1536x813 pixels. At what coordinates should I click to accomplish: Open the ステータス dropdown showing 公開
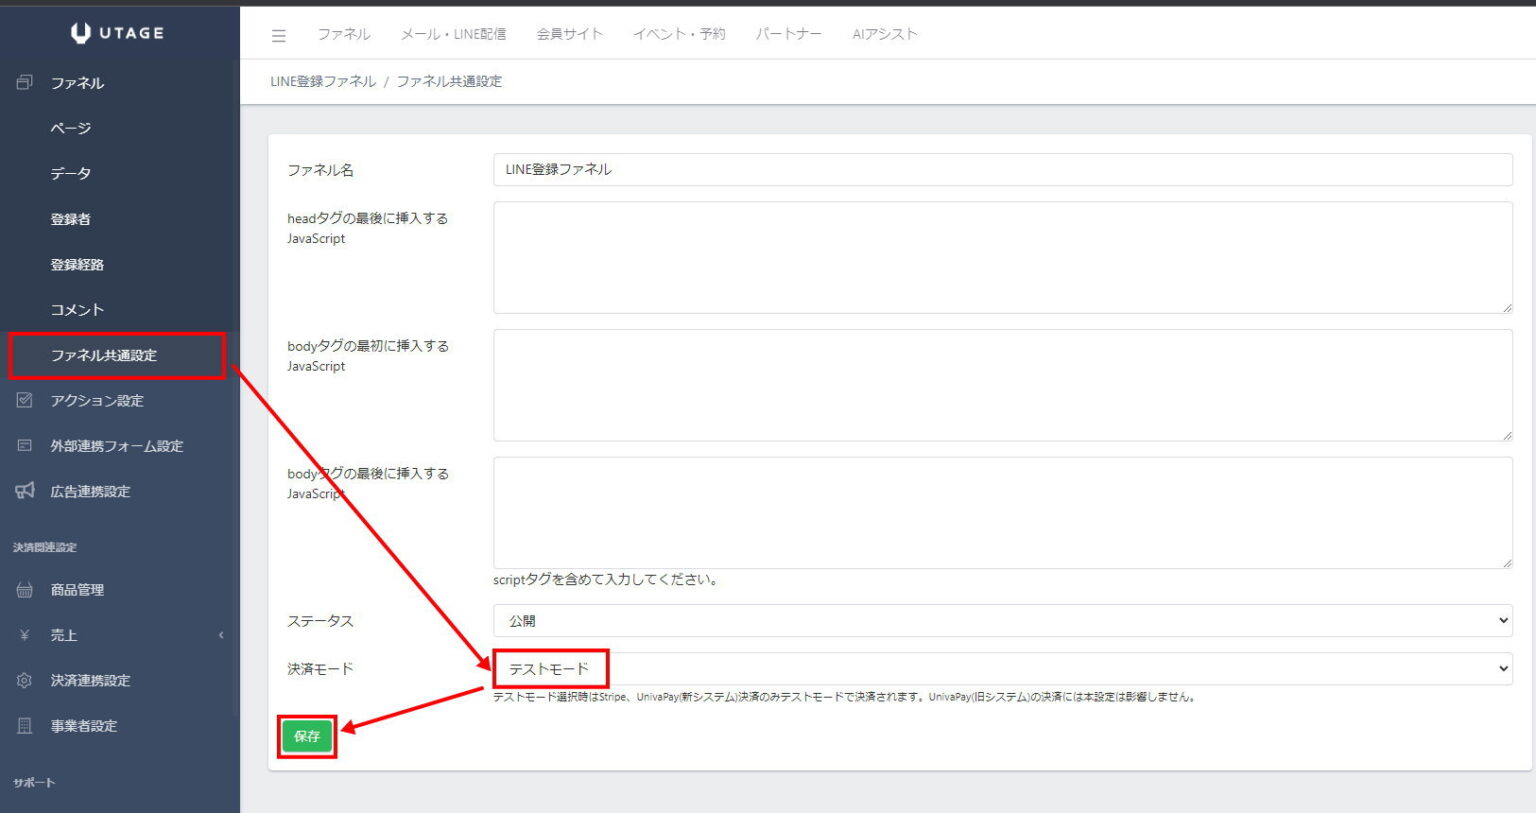(x=1002, y=620)
